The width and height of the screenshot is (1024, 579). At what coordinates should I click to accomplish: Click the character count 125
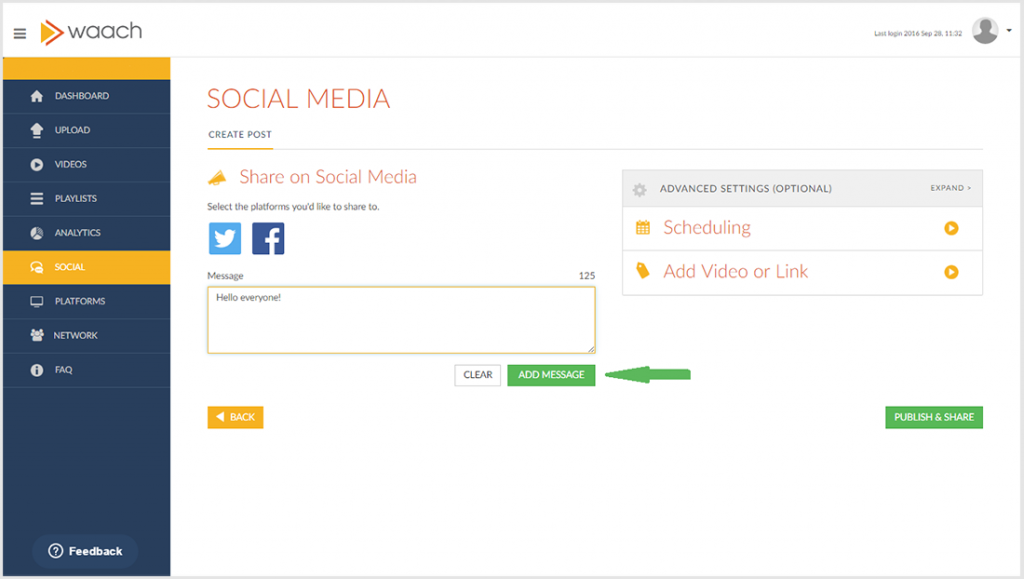(x=586, y=275)
